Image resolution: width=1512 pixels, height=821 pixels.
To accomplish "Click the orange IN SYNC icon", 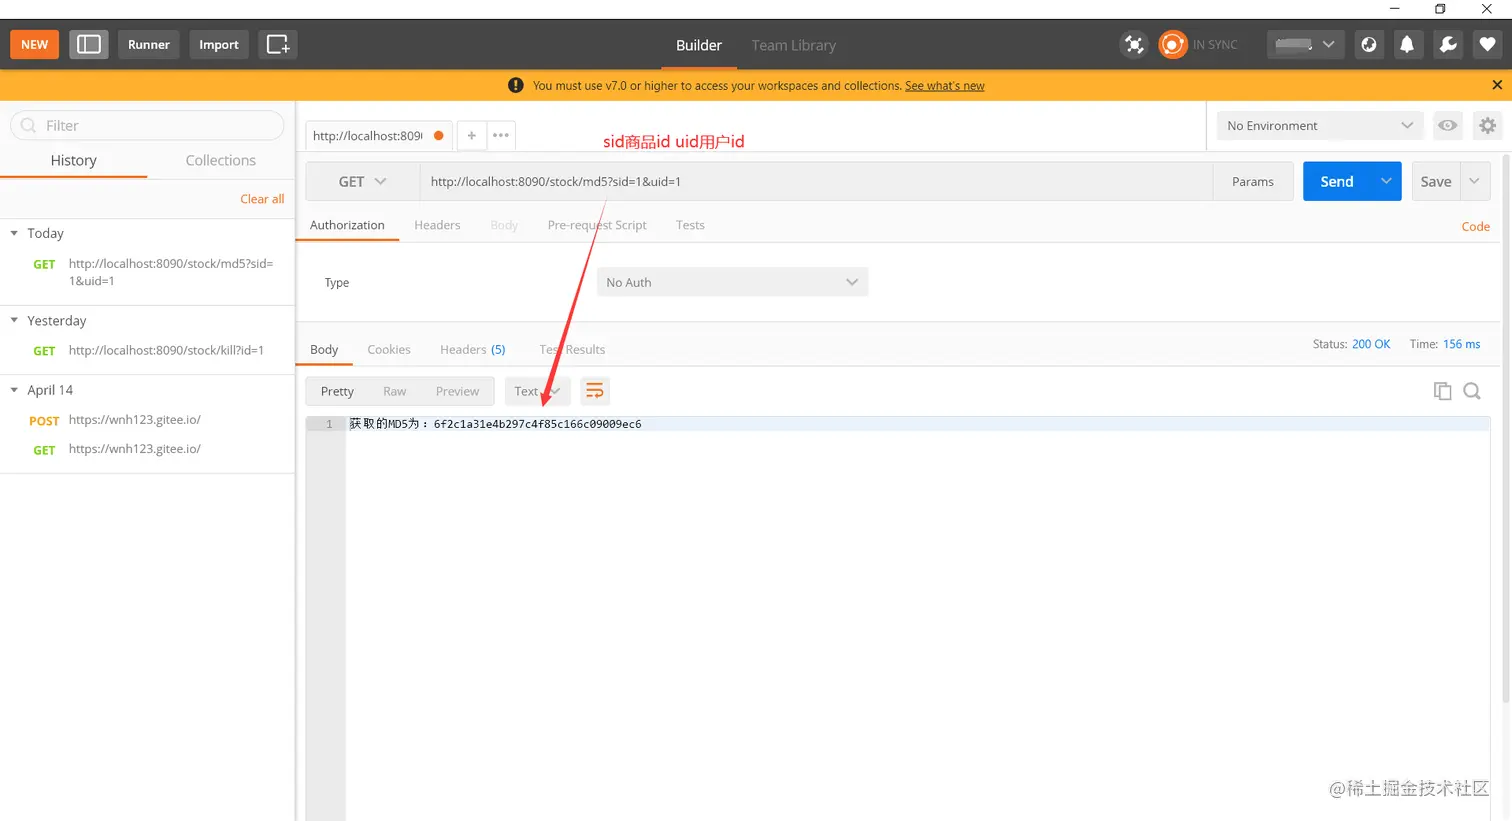I will point(1172,44).
